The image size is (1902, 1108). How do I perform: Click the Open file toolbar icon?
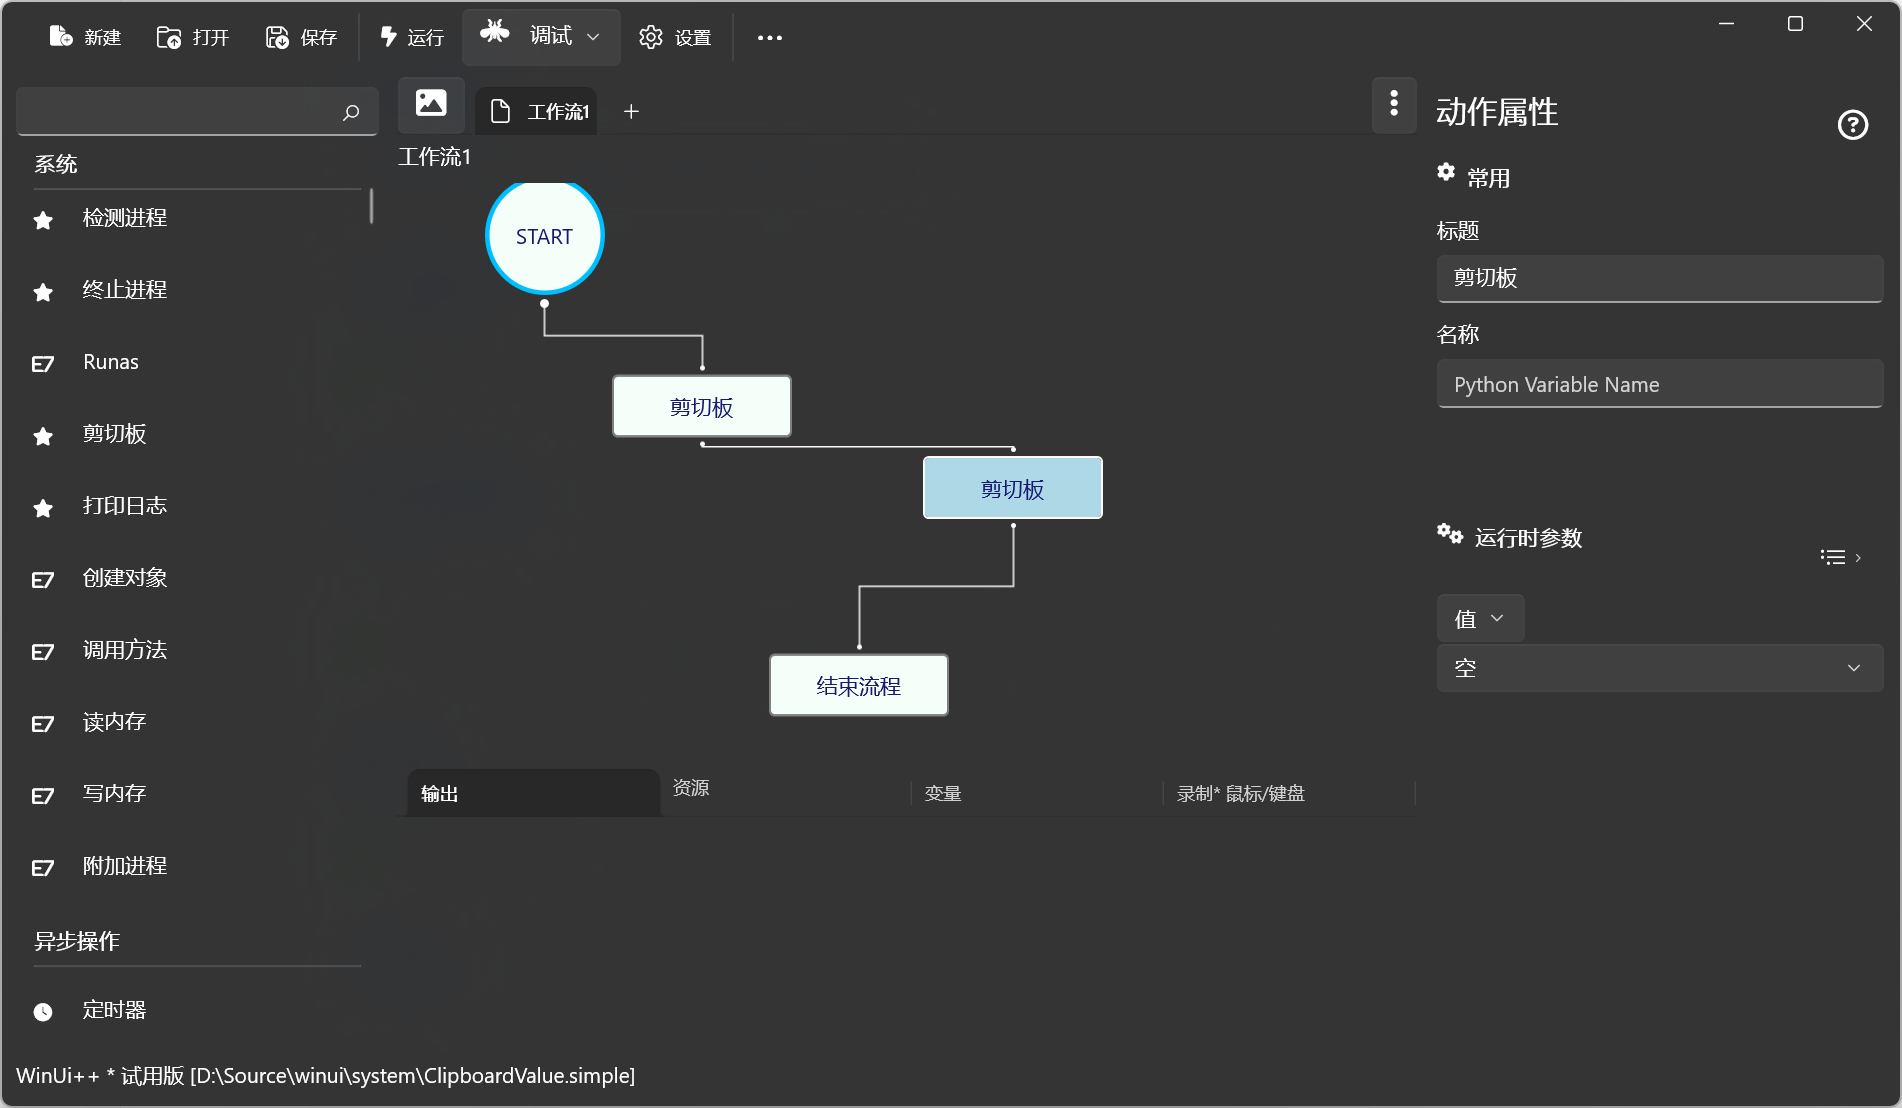(169, 37)
